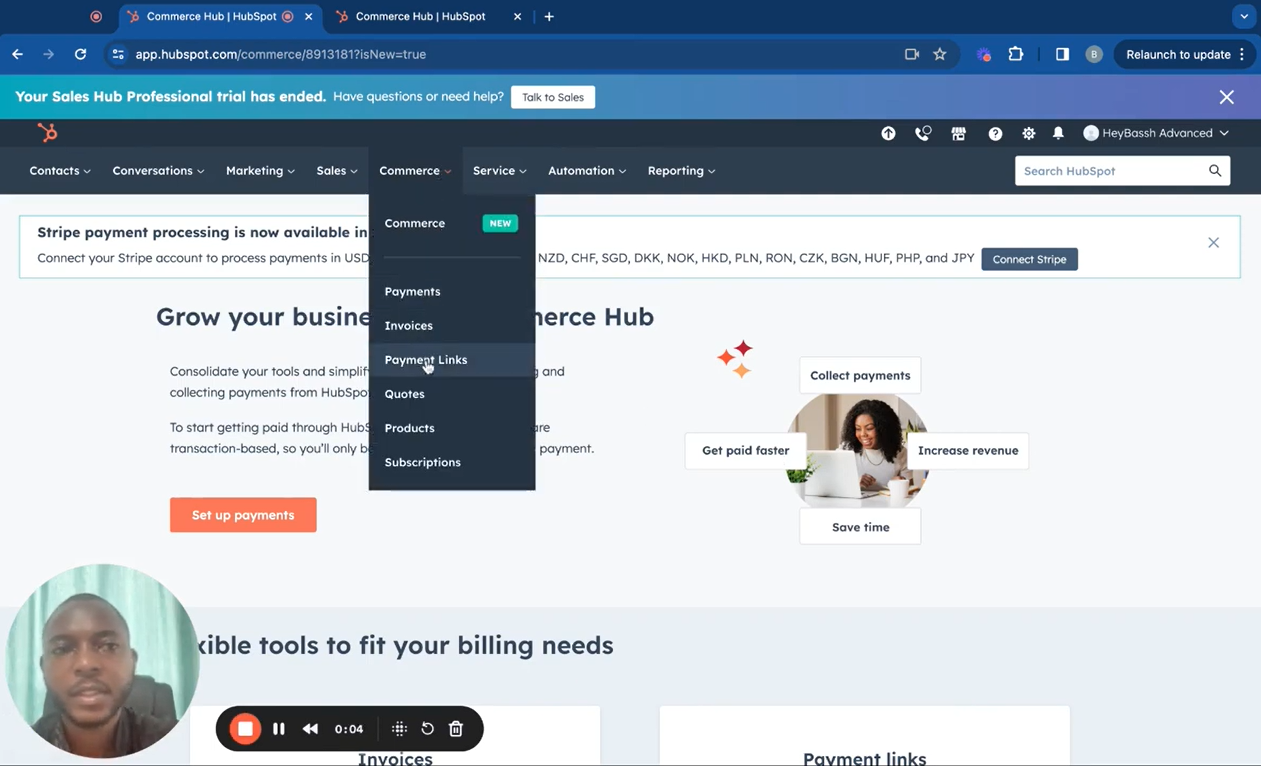
Task: Open the tab search dropdown arrow
Action: [1244, 16]
